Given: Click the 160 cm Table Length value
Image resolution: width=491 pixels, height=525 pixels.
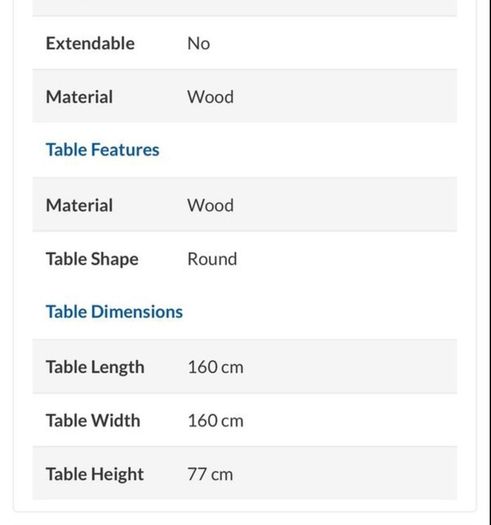Looking at the screenshot, I should click(x=215, y=367).
